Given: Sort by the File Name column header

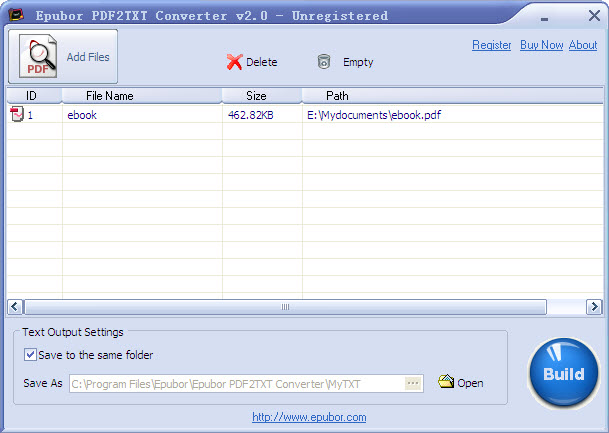Looking at the screenshot, I should pos(142,96).
